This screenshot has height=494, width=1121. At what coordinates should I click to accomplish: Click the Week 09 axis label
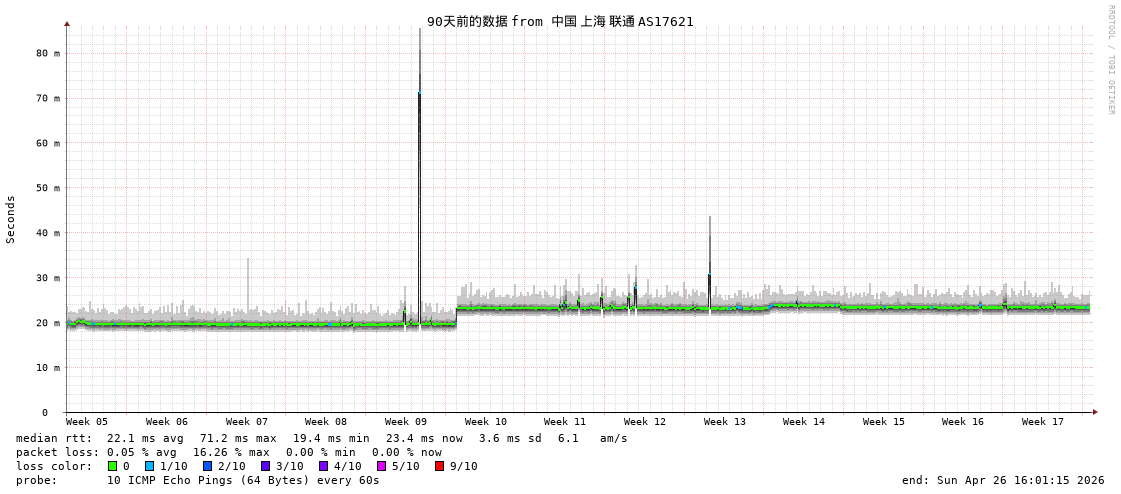405,422
